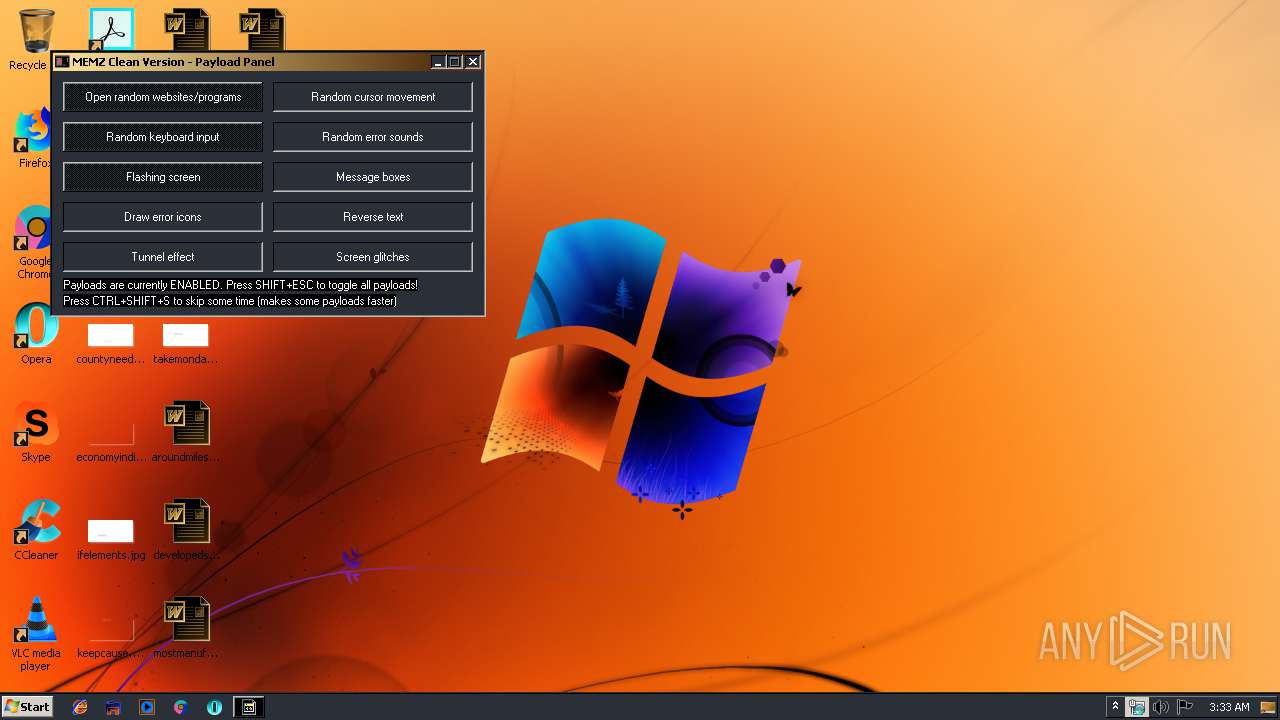1280x720 pixels.
Task: Select the VLC media player desktop shortcut
Action: 36,634
